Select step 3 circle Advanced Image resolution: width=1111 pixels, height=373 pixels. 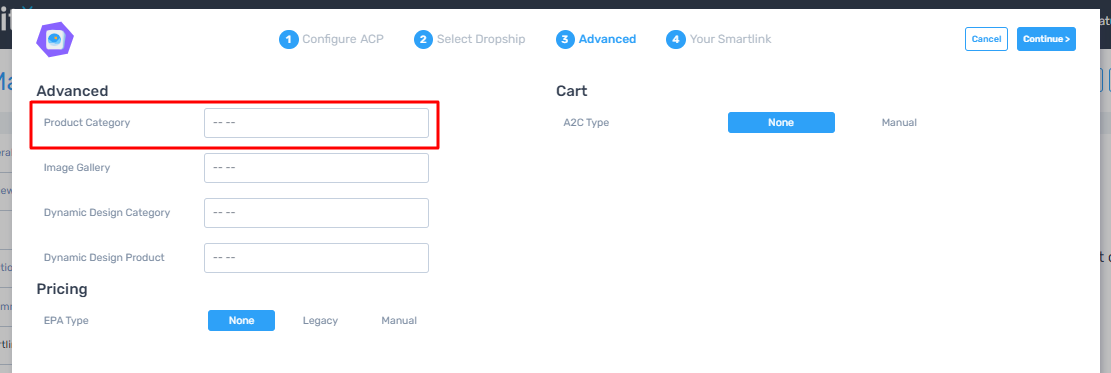[x=565, y=40]
